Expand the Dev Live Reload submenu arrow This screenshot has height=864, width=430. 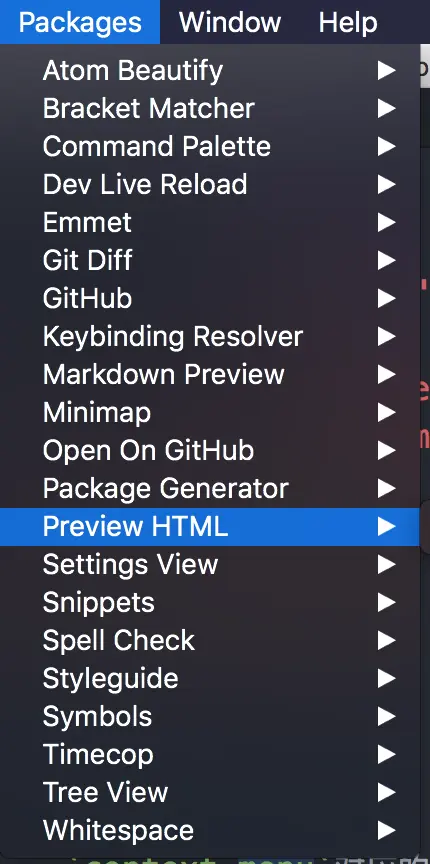(x=386, y=185)
